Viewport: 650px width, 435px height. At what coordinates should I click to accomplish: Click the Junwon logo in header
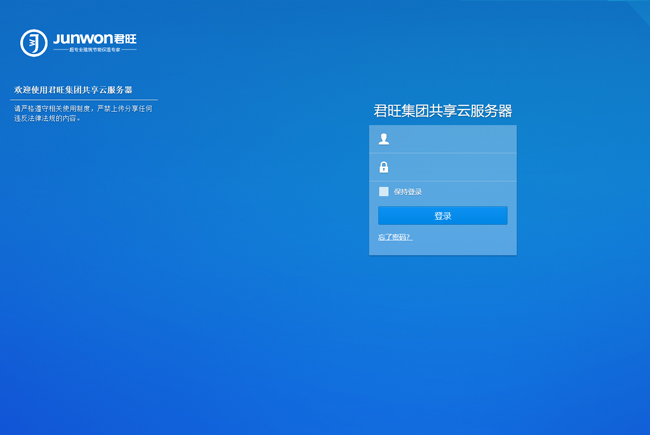click(78, 43)
